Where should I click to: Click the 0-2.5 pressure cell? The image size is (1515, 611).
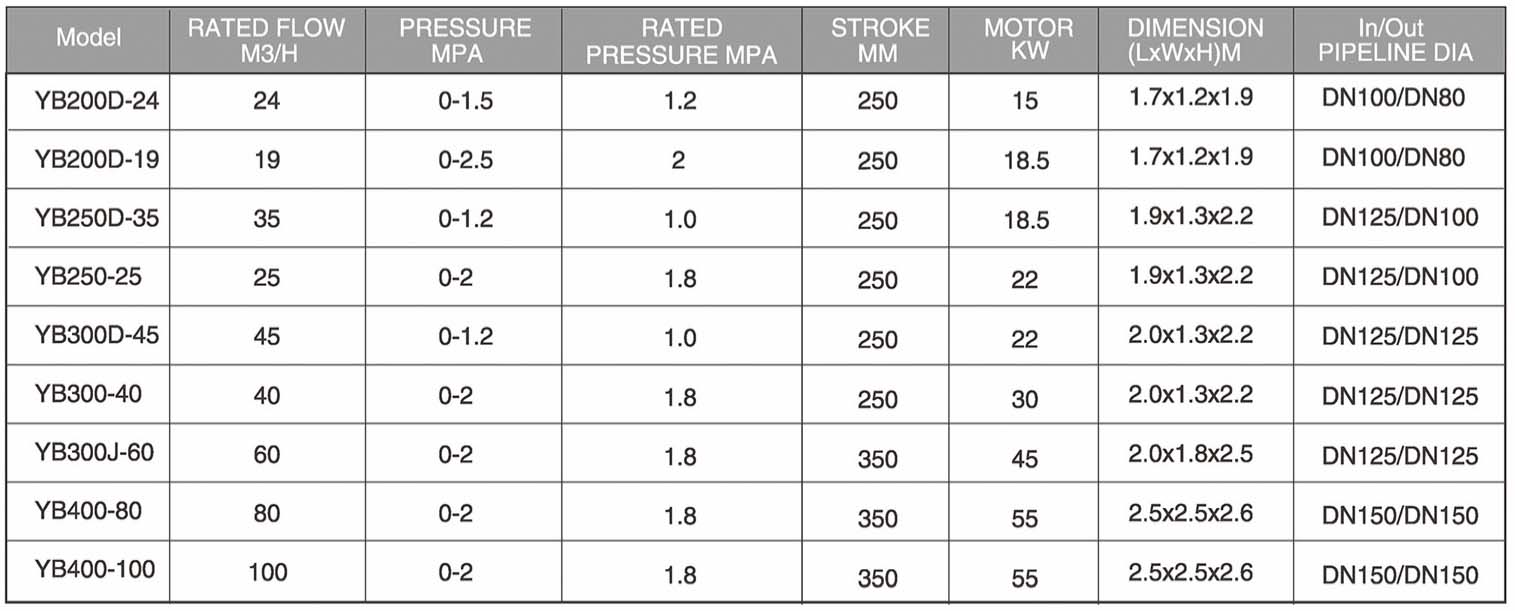466,160
